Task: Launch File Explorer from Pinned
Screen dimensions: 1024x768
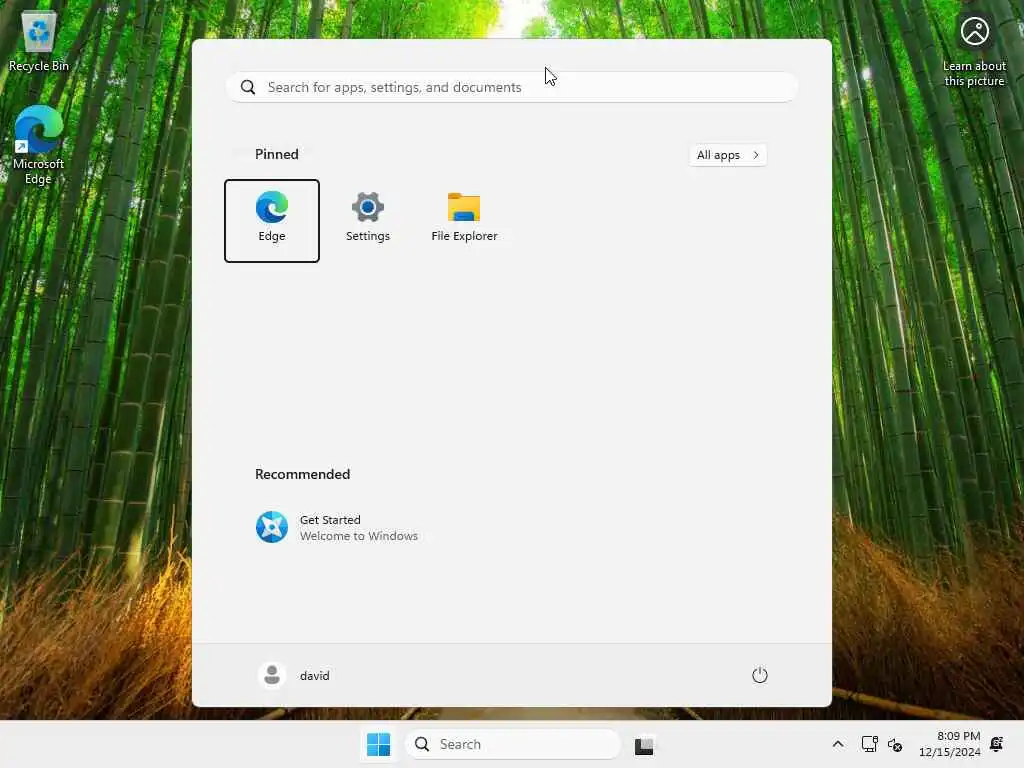Action: pos(464,221)
